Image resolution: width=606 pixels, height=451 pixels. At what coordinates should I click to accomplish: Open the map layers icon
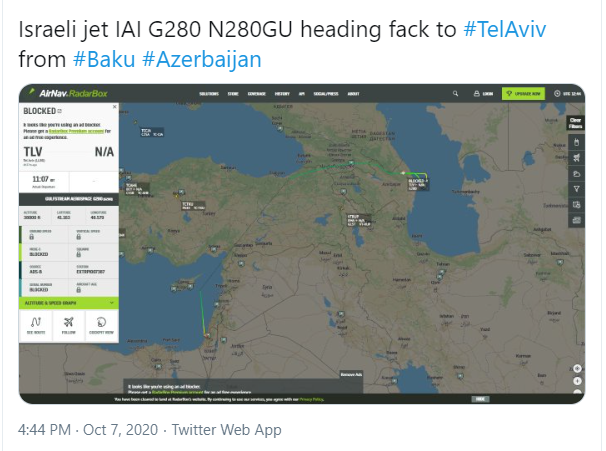click(x=576, y=205)
